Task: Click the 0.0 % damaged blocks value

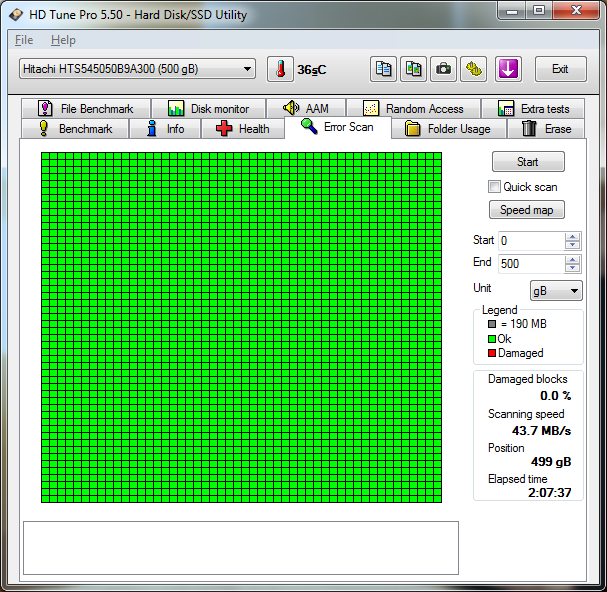Action: point(556,396)
